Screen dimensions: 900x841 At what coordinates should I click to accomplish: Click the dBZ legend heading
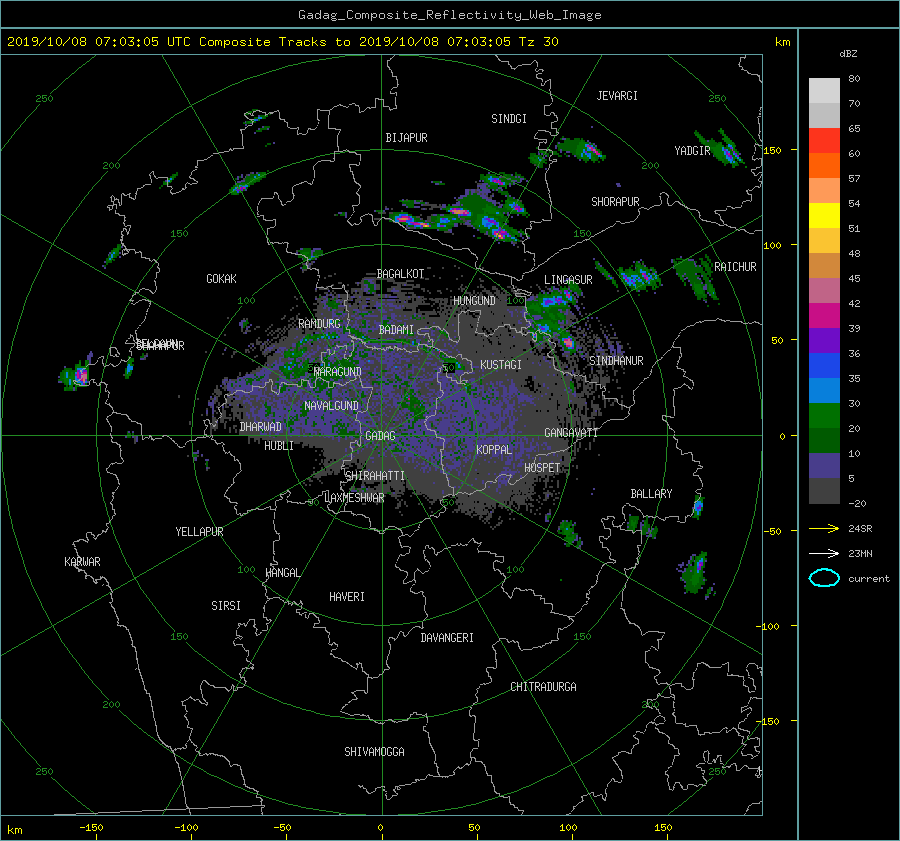848,54
